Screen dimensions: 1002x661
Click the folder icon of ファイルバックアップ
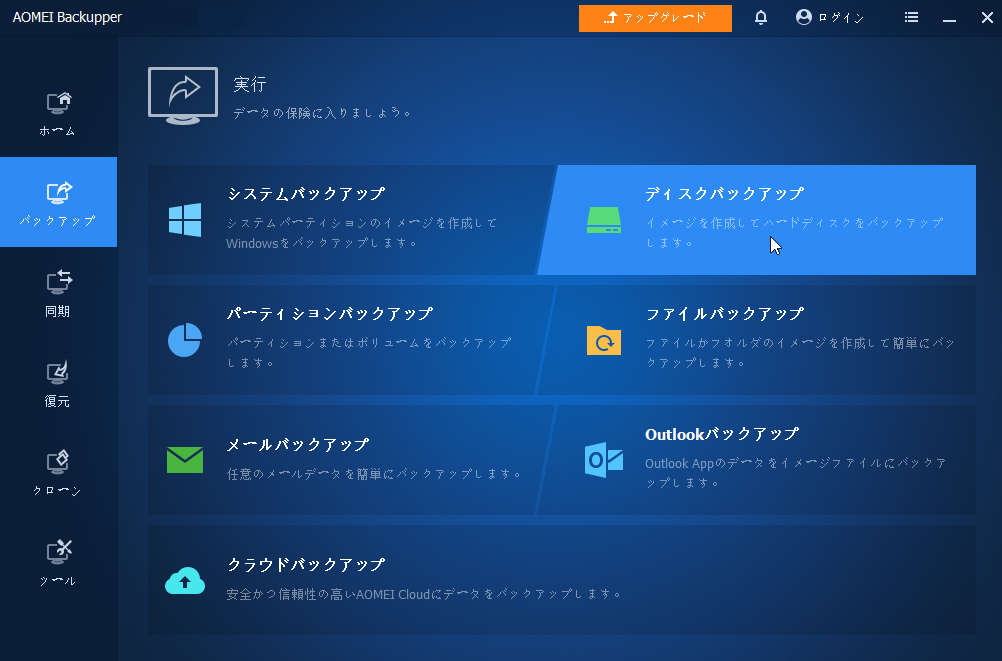tap(604, 340)
